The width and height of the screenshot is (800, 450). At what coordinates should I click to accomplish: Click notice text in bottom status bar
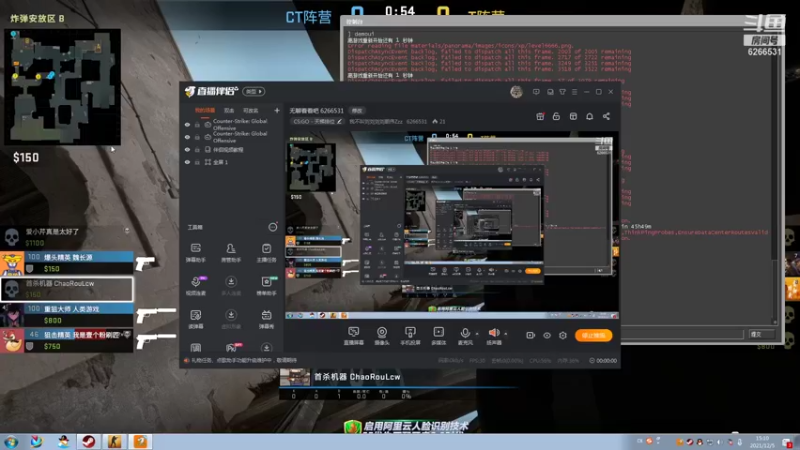coord(244,360)
